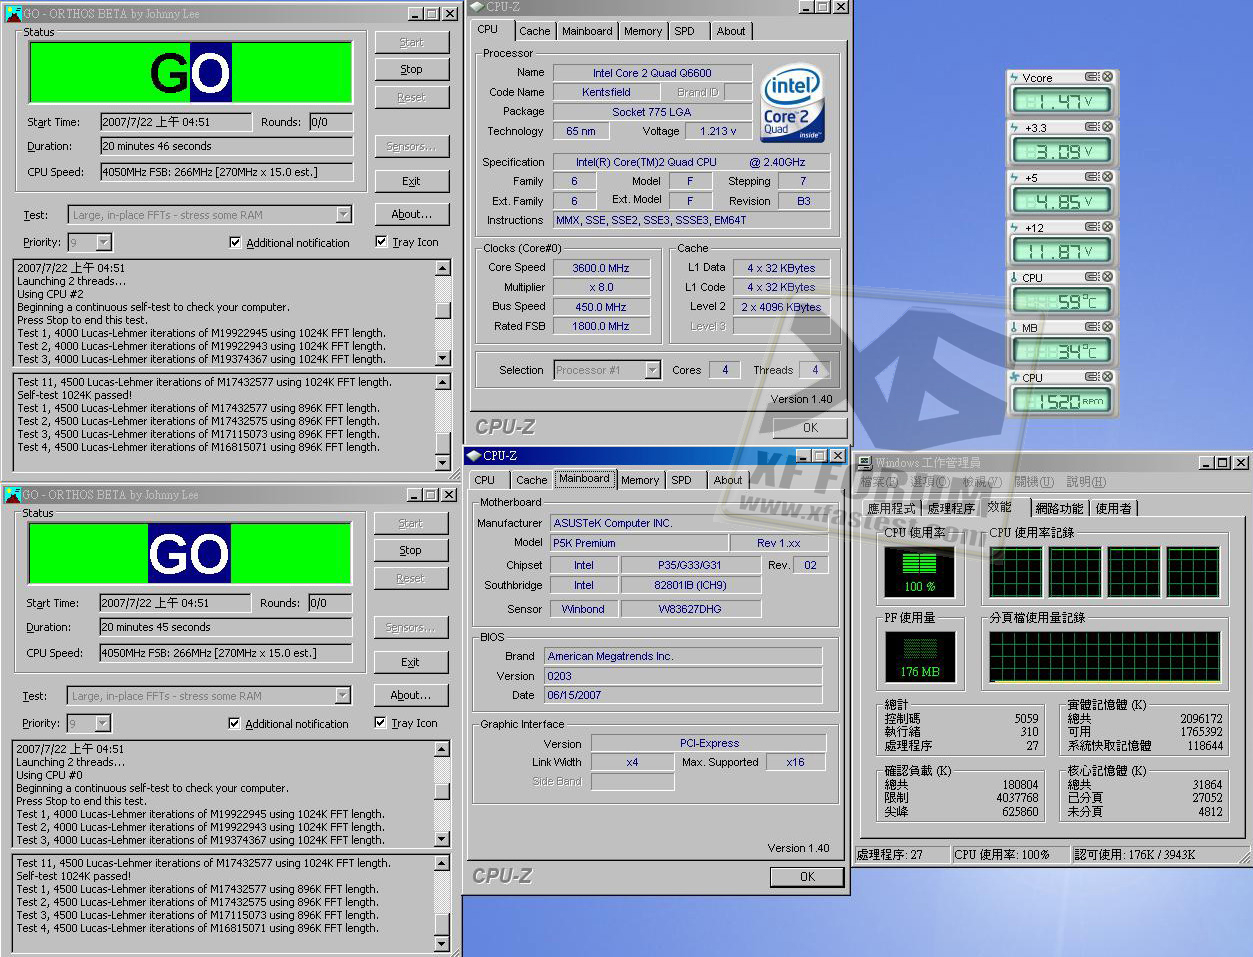Click the +12 lightning bolt icon
Image resolution: width=1253 pixels, height=957 pixels.
point(1014,227)
